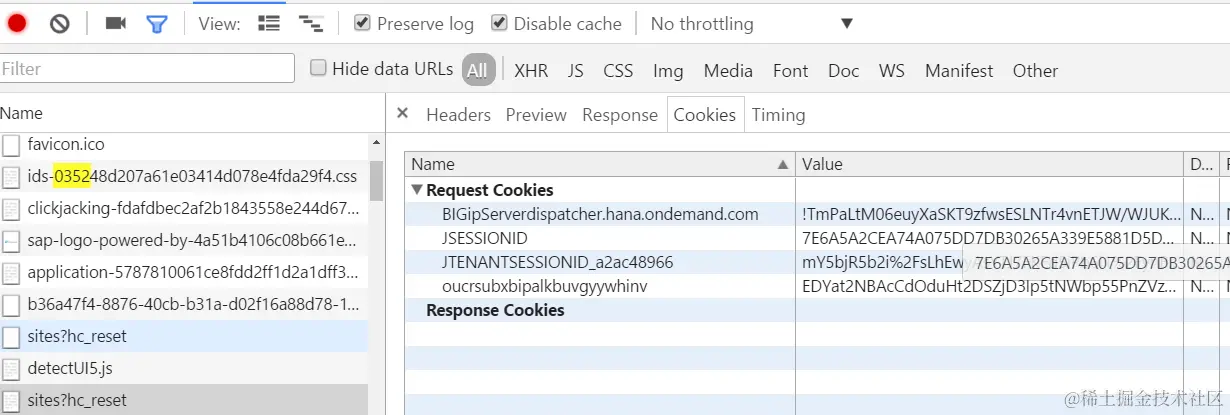Toggle the capture screenshots camera icon
This screenshot has width=1230, height=415.
[x=116, y=23]
